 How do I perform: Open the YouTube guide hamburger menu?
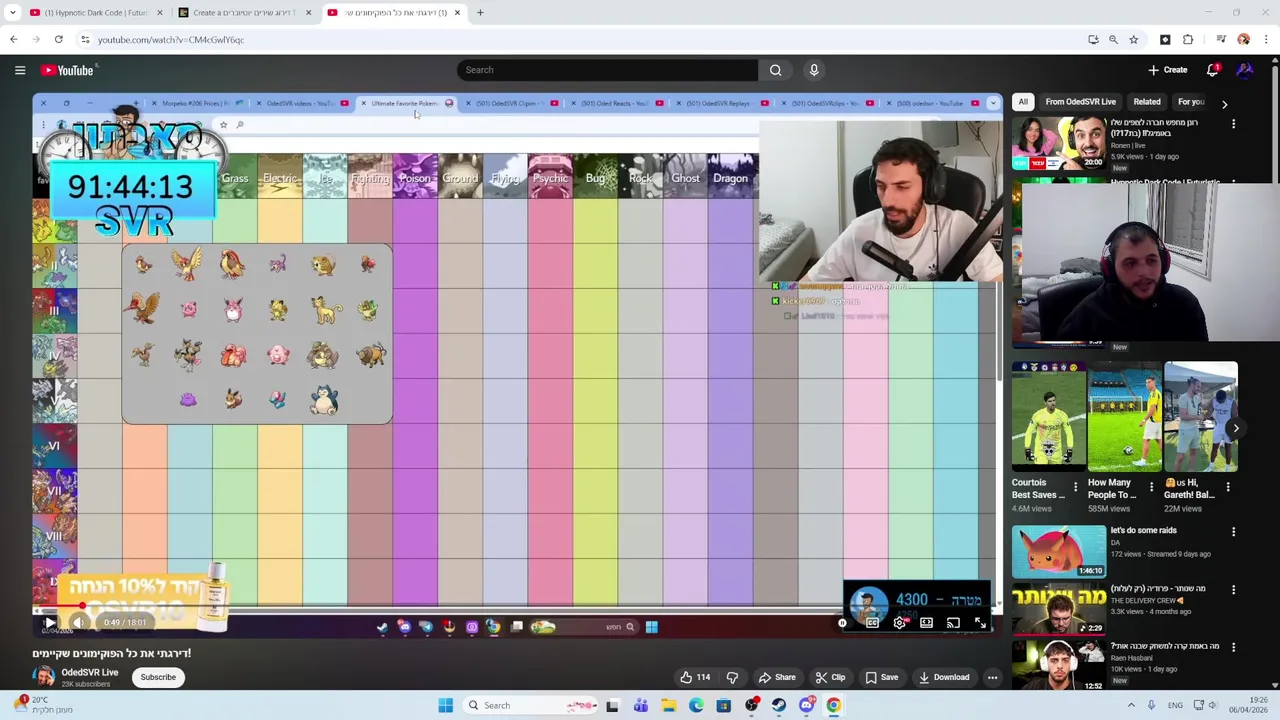[20, 70]
